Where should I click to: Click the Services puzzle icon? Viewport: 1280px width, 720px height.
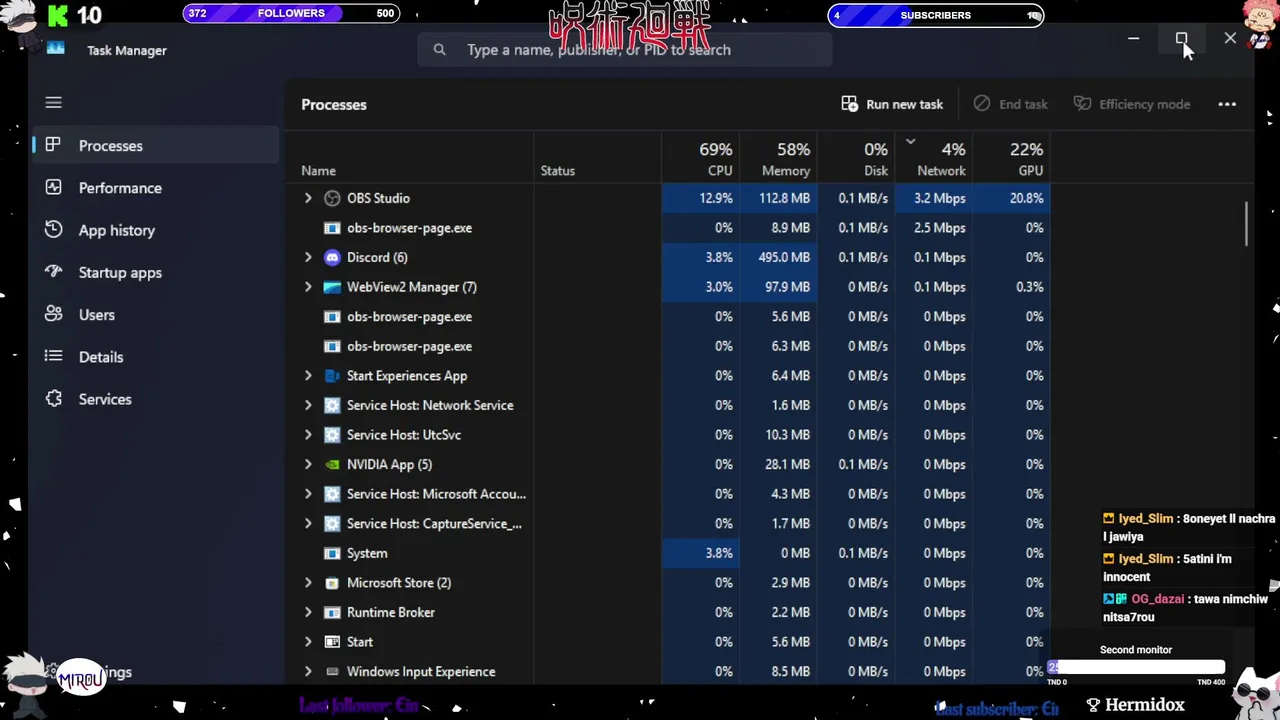pyautogui.click(x=54, y=398)
